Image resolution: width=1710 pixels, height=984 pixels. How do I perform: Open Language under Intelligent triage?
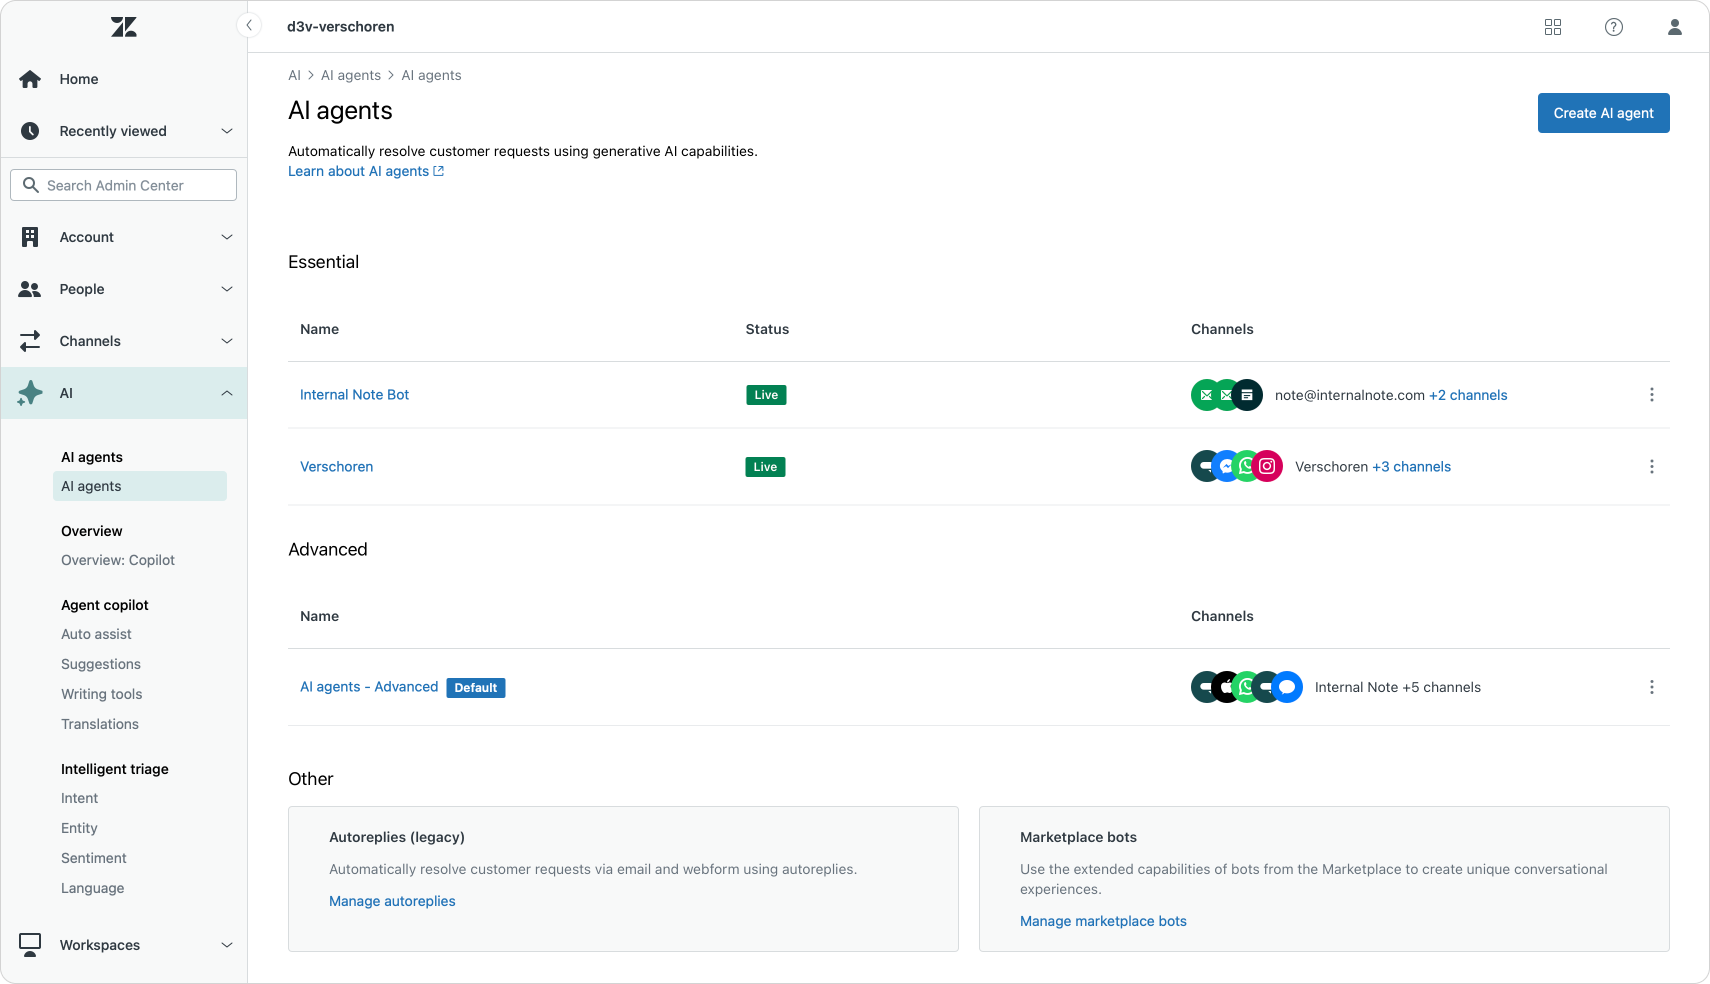click(93, 888)
